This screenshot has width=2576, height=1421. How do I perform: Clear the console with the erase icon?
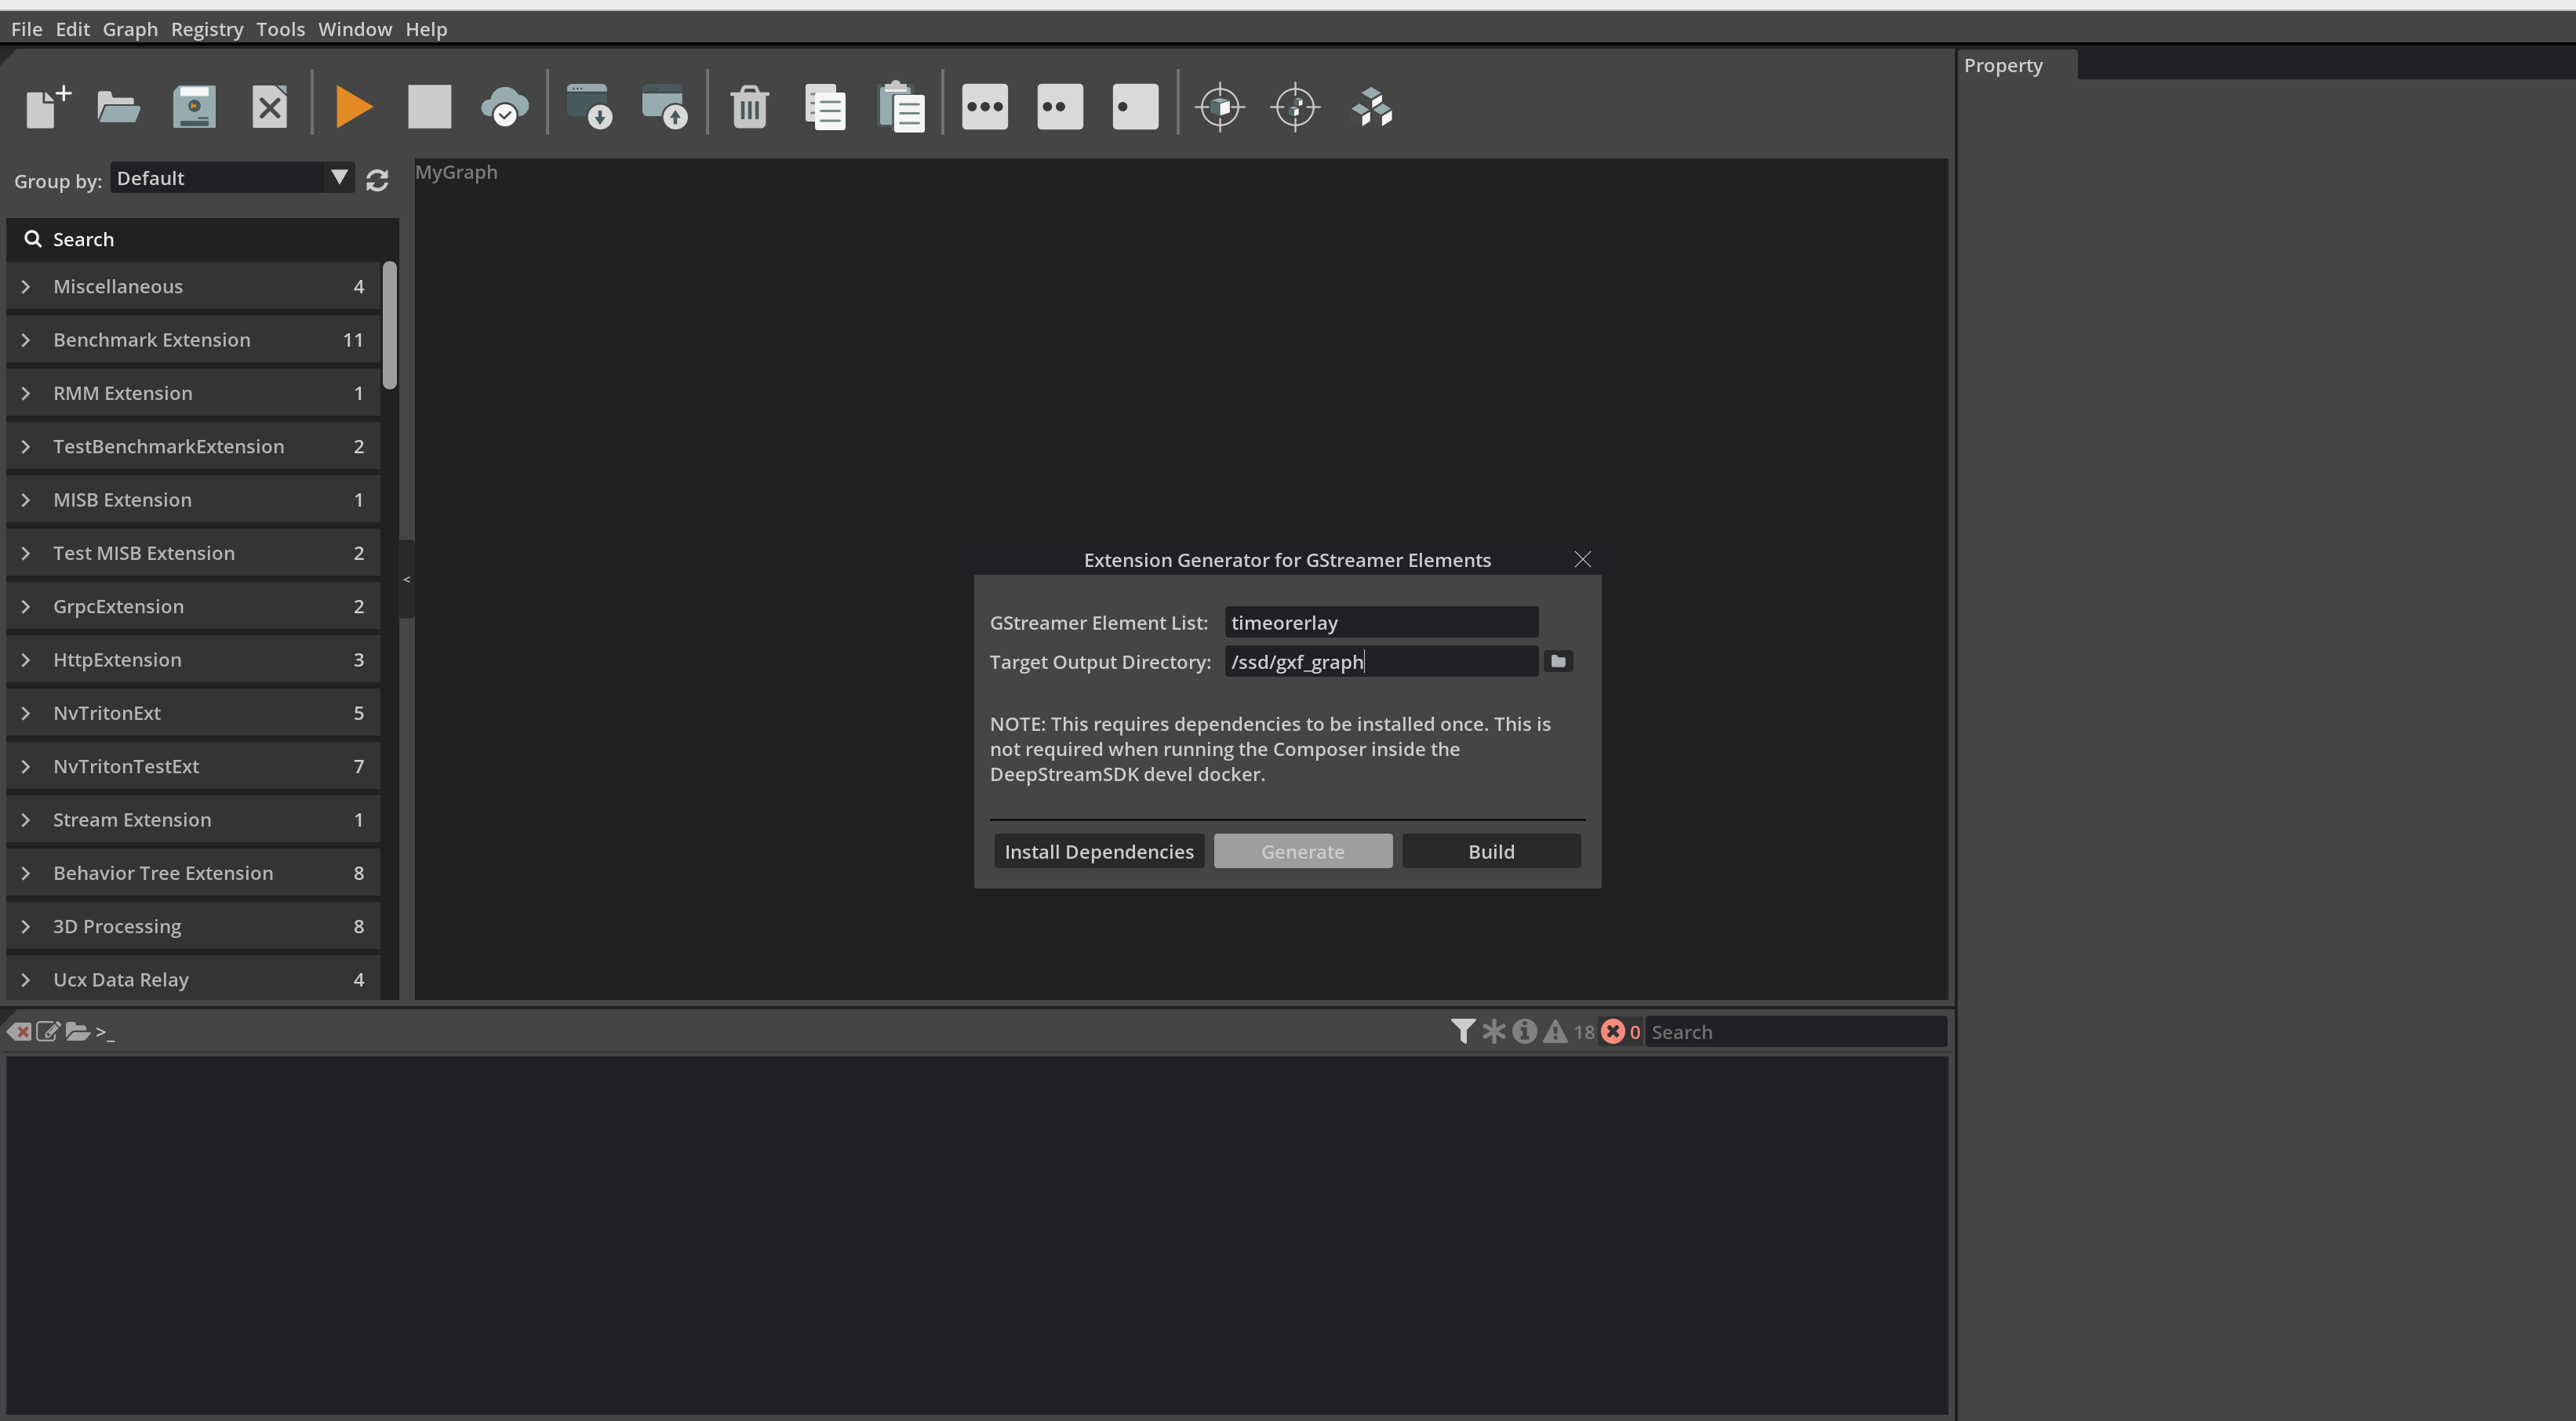click(x=19, y=1031)
